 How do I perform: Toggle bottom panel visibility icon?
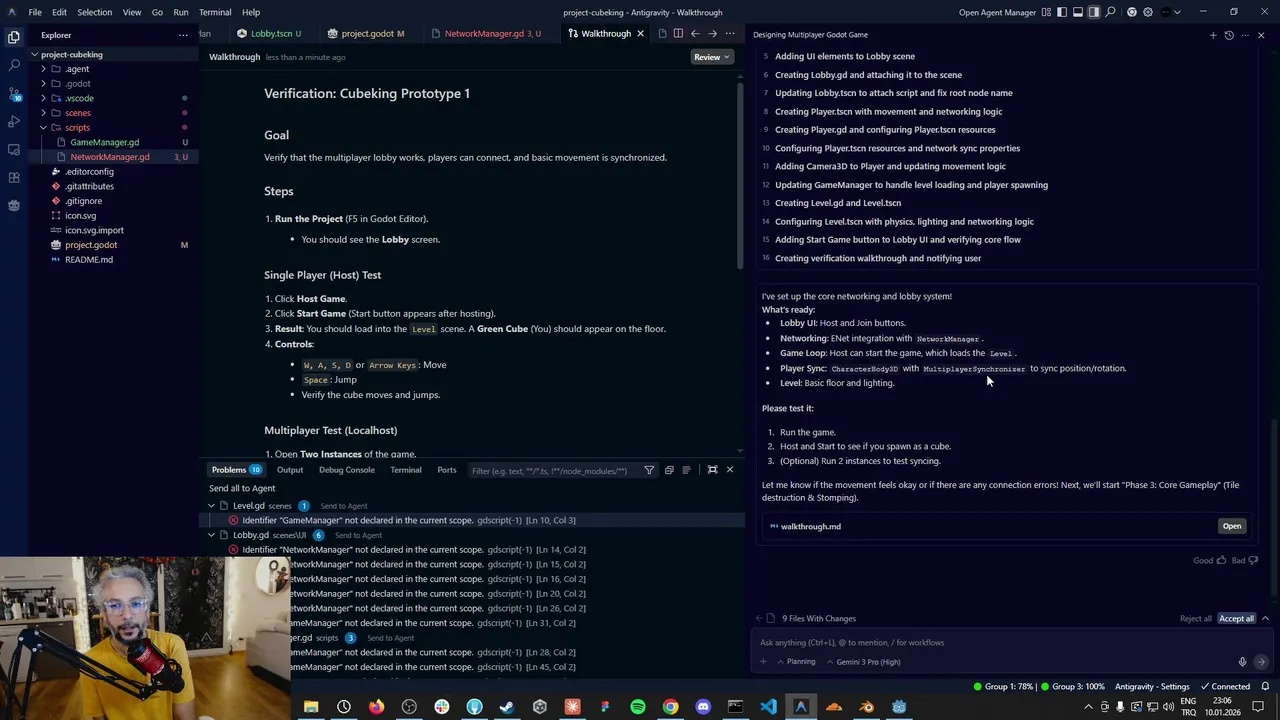[x=1078, y=12]
